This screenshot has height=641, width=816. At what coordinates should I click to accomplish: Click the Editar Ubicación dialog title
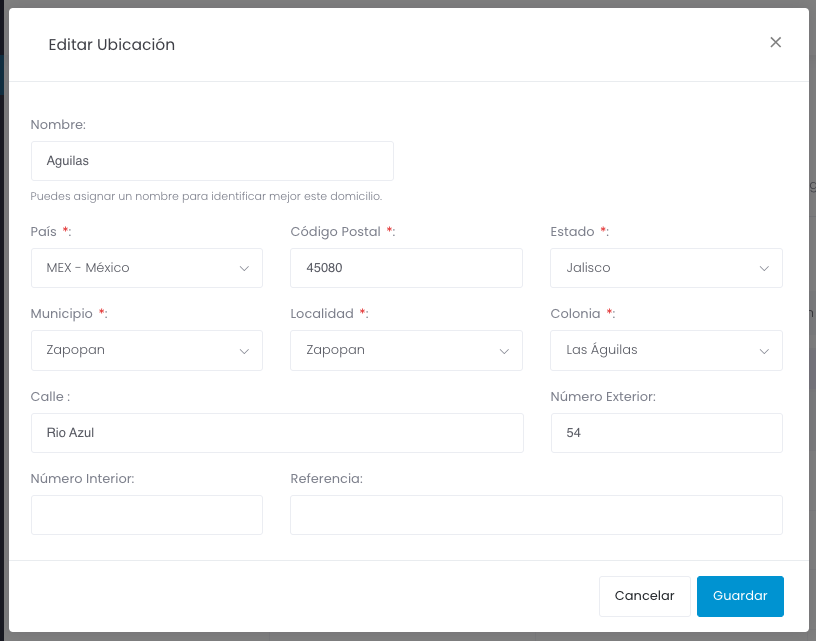click(x=111, y=45)
